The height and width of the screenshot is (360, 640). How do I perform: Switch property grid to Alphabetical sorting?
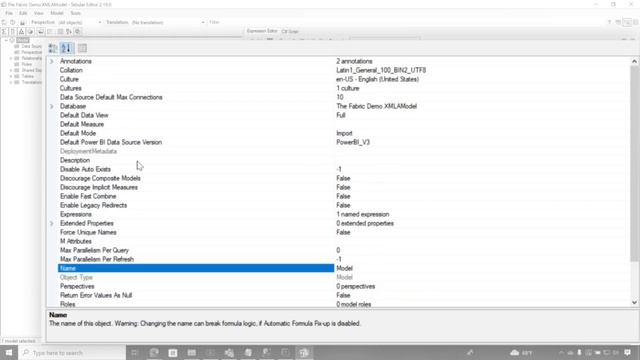(x=67, y=48)
